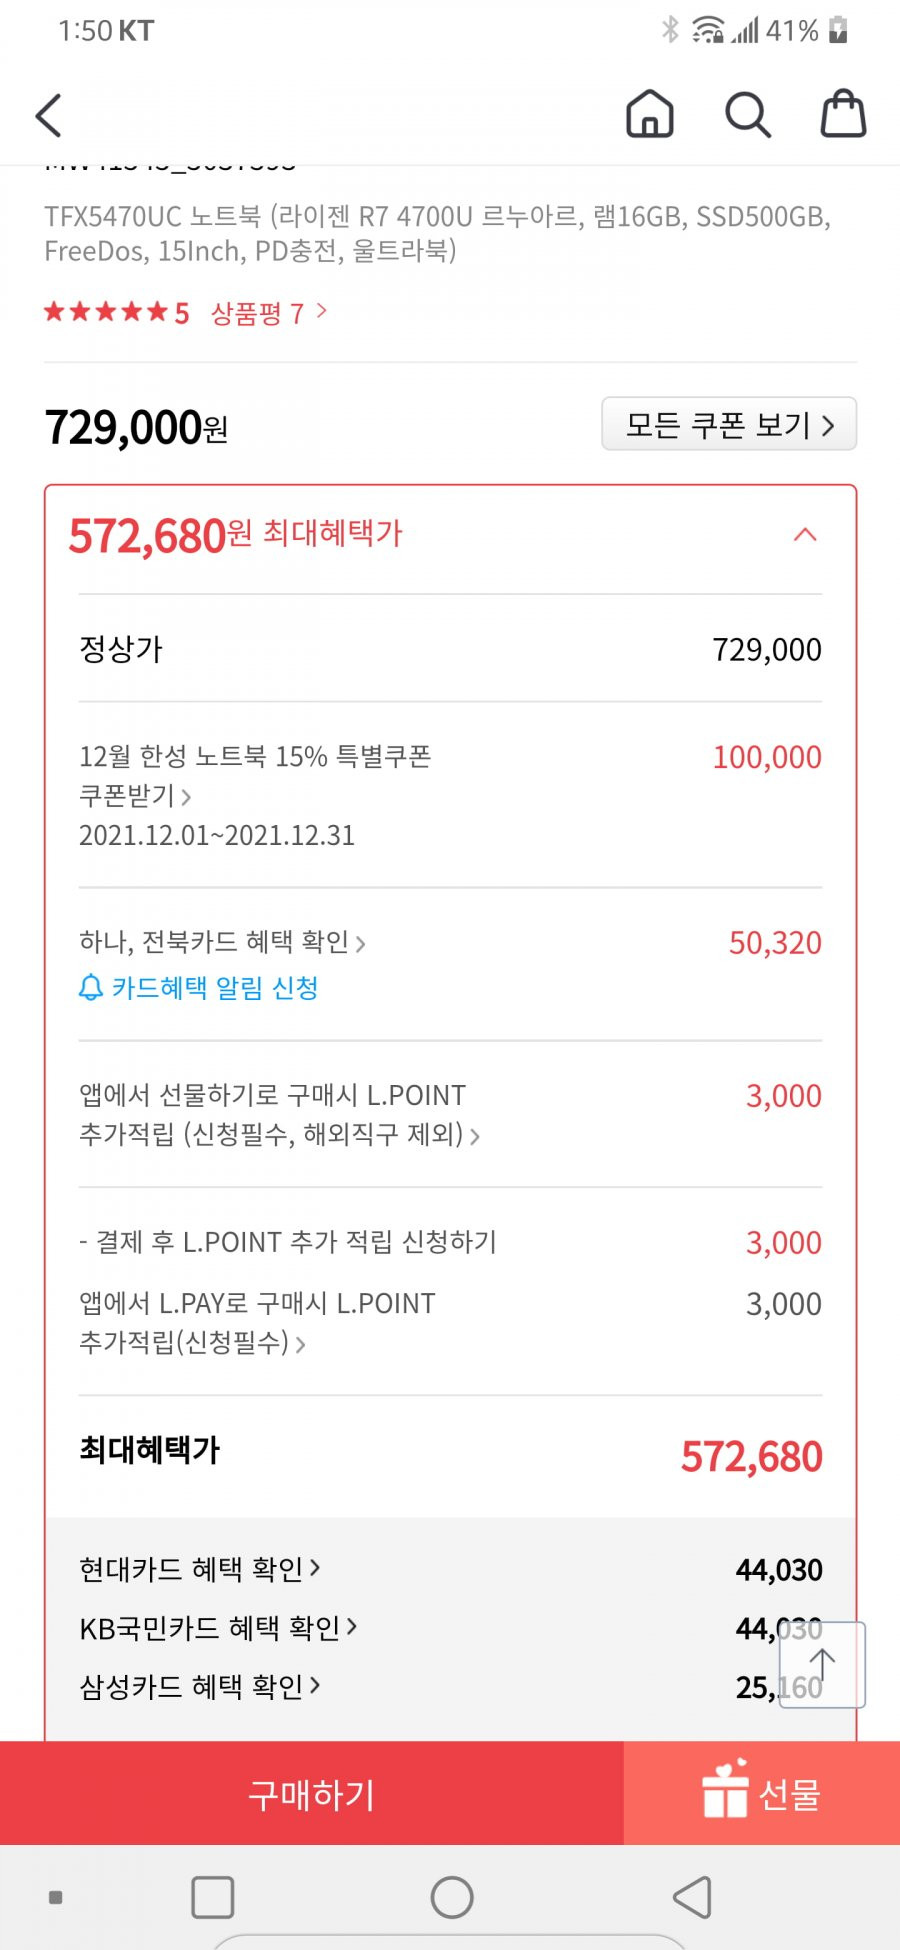This screenshot has height=1950, width=900.
Task: Open search with magnifier icon
Action: 747,114
